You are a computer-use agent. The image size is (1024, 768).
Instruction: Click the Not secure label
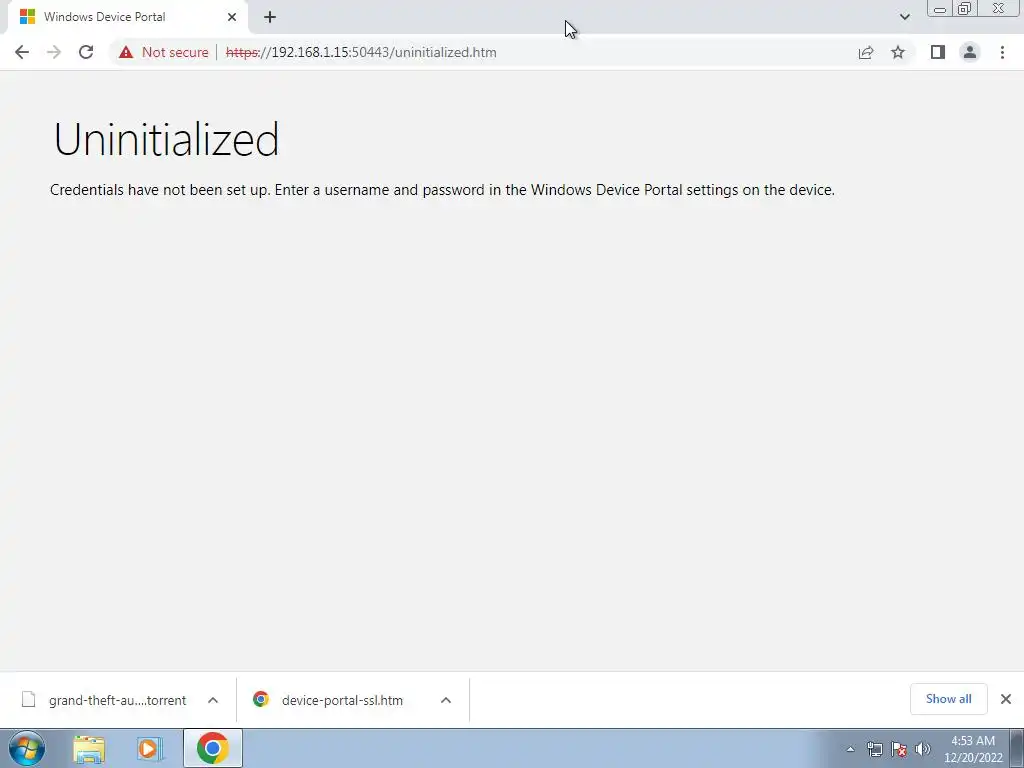tap(175, 52)
